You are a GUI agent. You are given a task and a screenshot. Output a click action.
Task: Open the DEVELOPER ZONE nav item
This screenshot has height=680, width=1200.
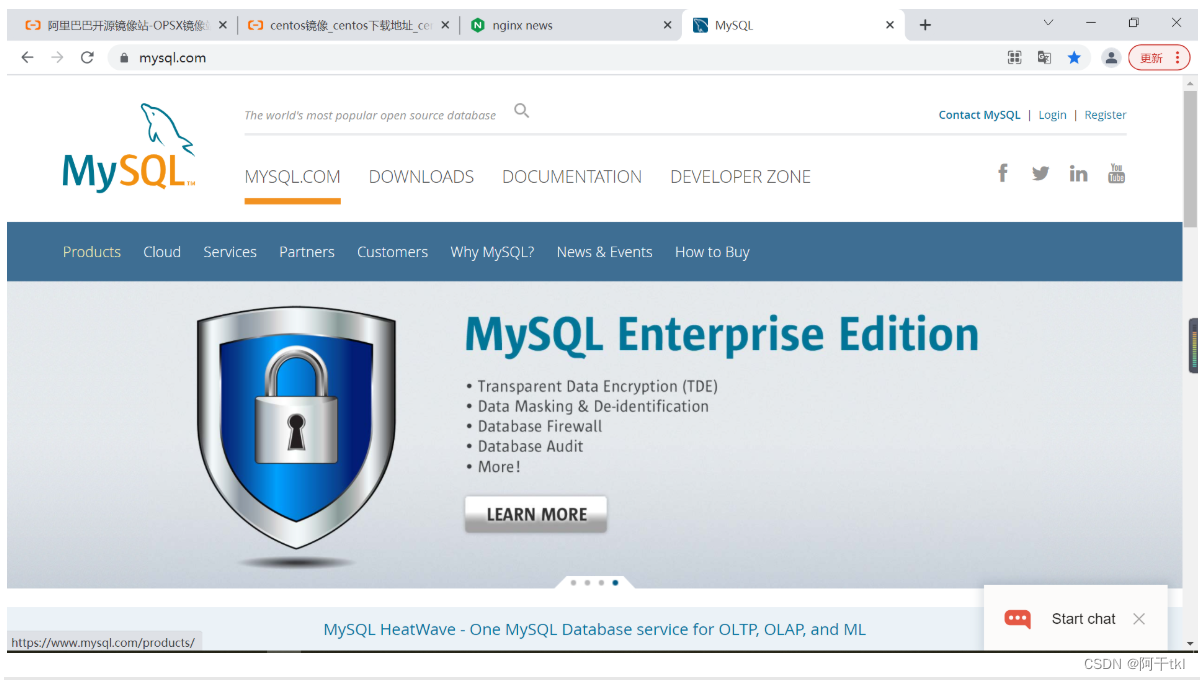pyautogui.click(x=740, y=177)
